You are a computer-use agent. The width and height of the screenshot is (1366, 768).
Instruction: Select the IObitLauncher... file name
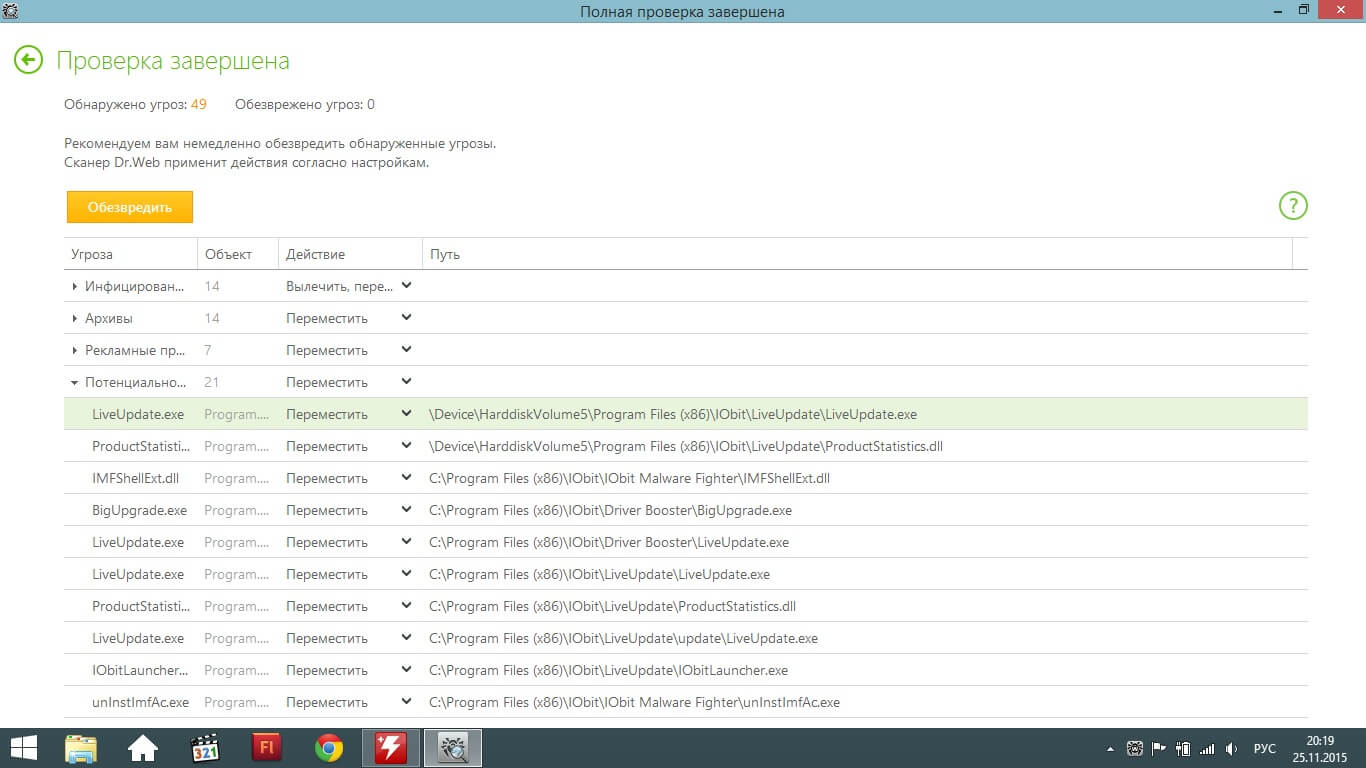pos(141,670)
